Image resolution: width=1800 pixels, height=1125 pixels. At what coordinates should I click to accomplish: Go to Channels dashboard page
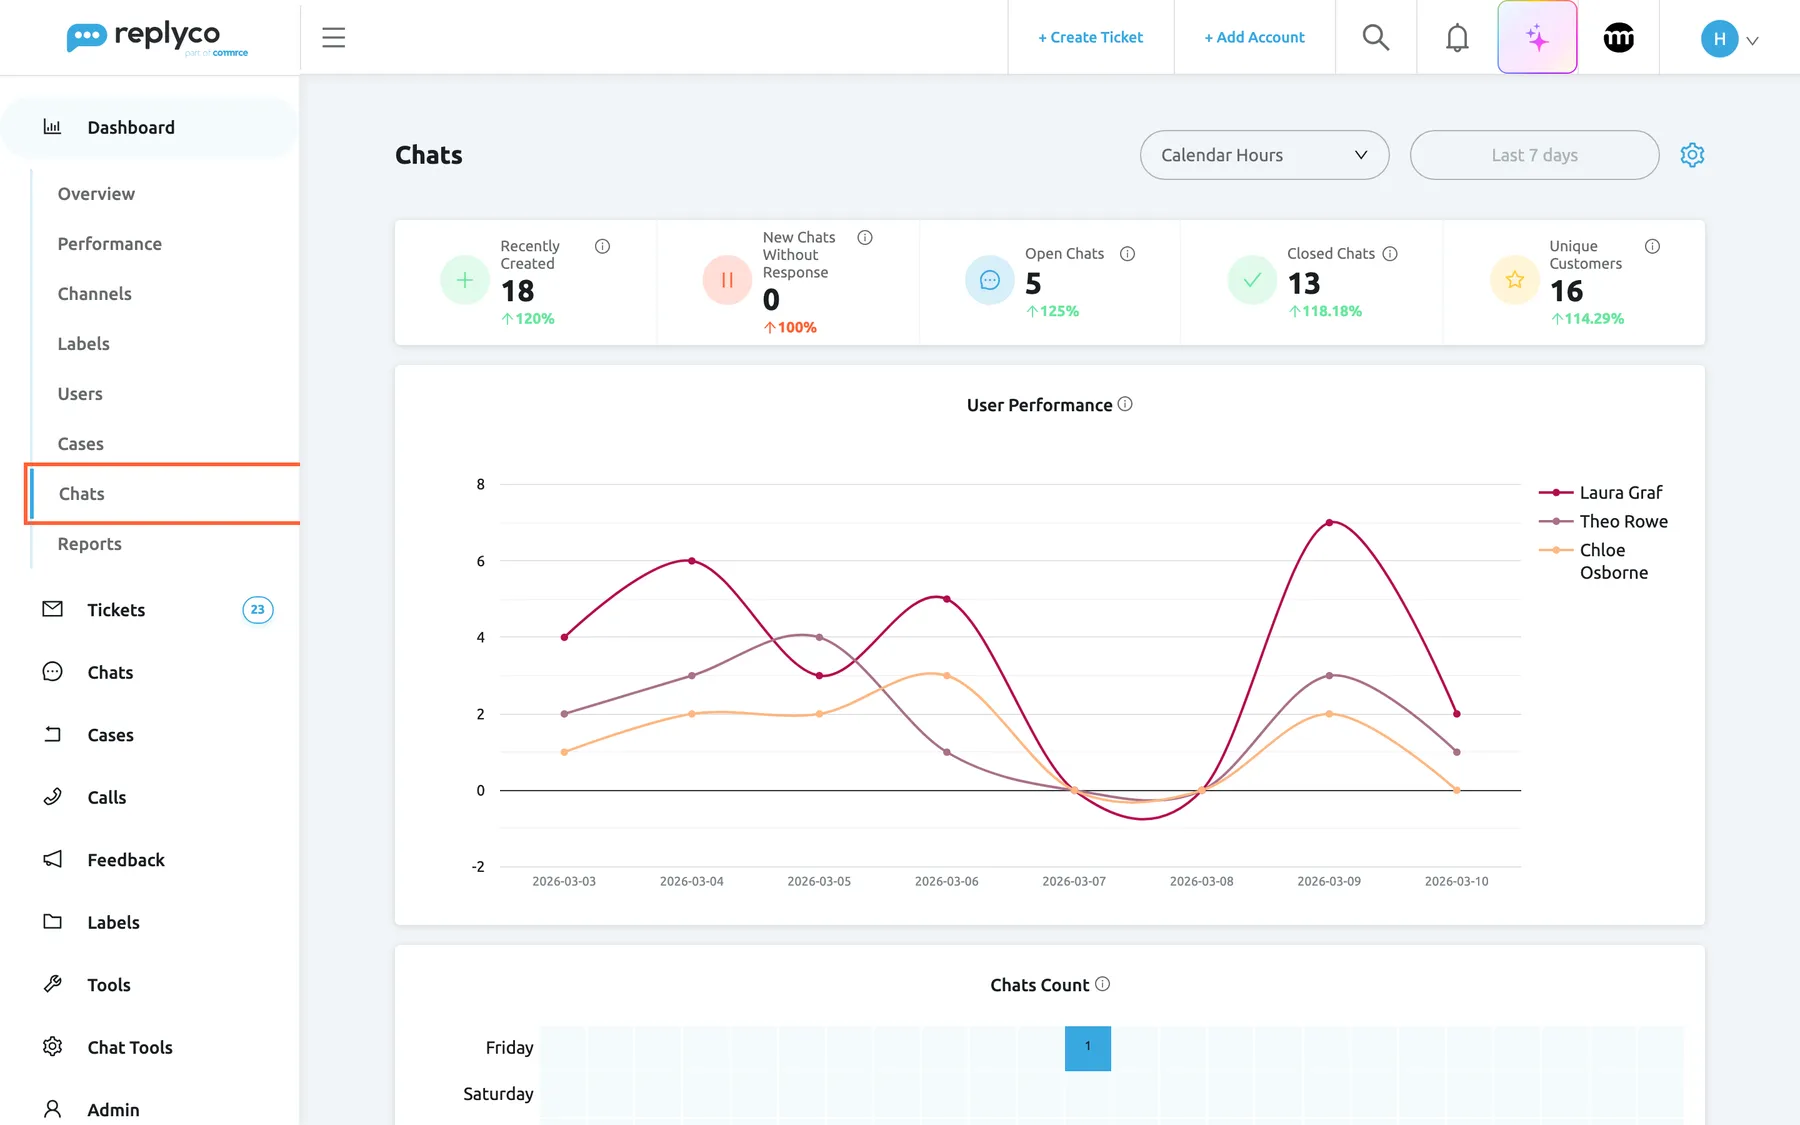95,294
